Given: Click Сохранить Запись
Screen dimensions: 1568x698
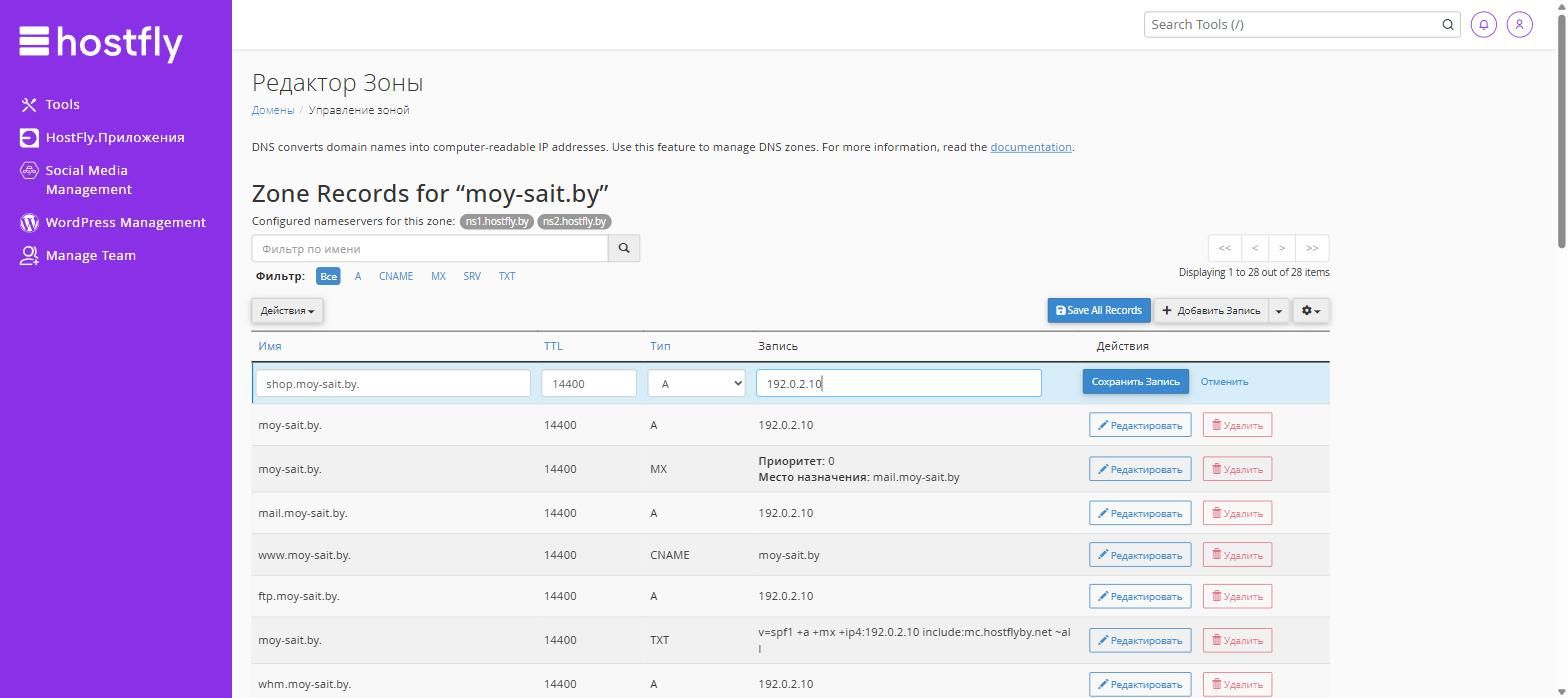Looking at the screenshot, I should pos(1135,382).
